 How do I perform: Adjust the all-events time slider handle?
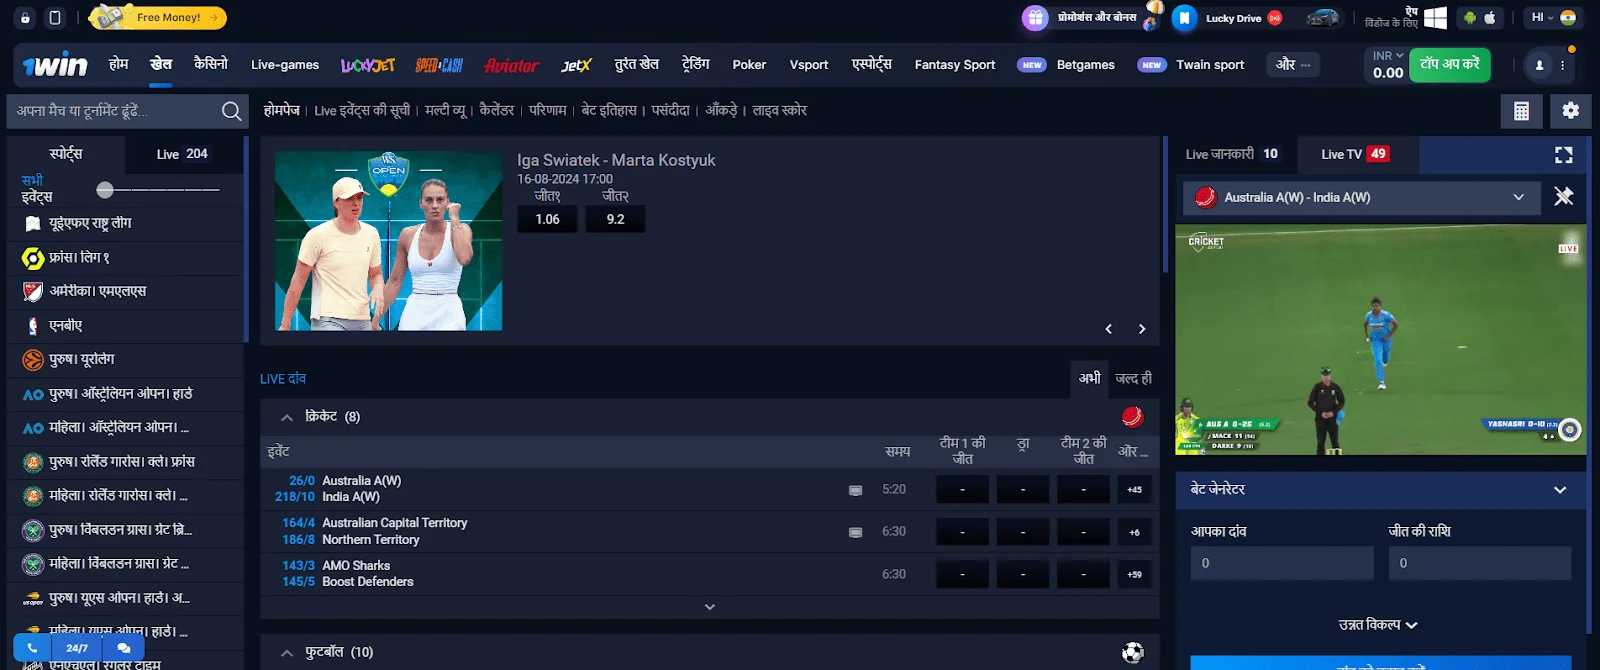point(105,189)
